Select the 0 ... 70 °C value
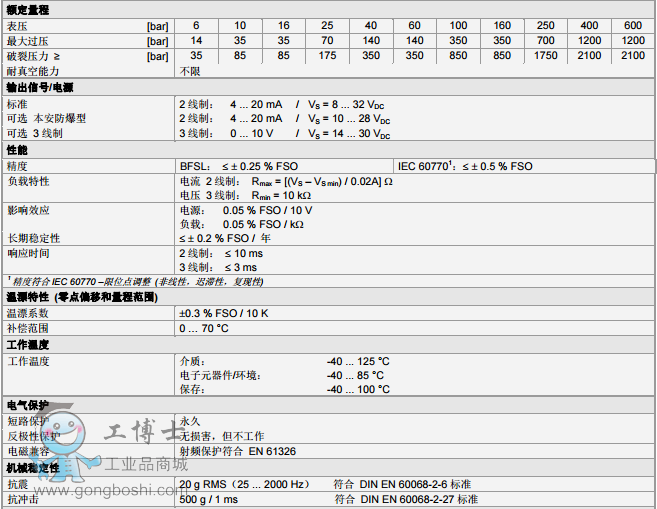 204,328
